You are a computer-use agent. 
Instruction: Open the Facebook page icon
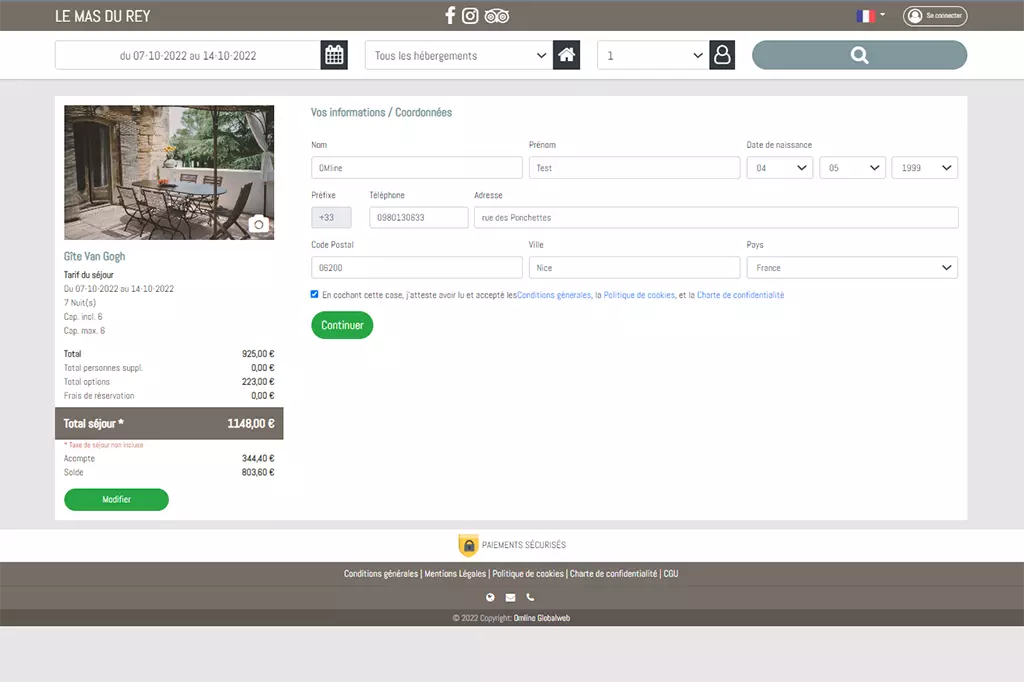tap(450, 16)
